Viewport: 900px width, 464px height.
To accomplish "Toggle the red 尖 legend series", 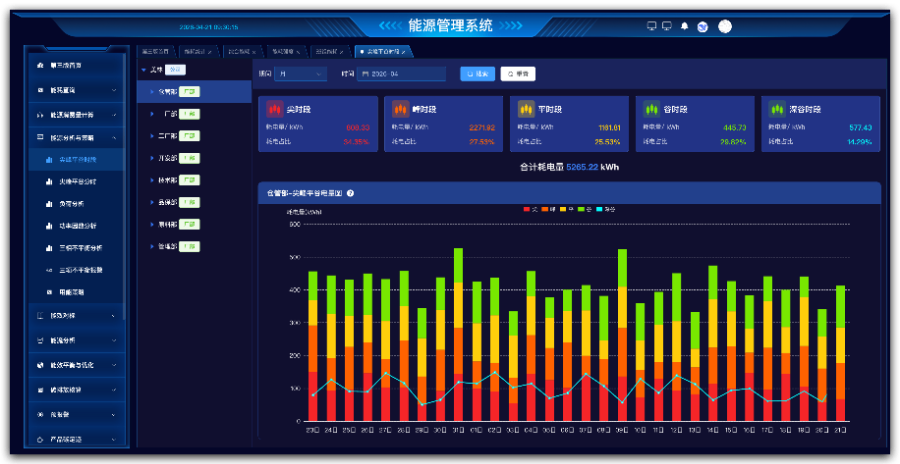I will click(x=529, y=209).
